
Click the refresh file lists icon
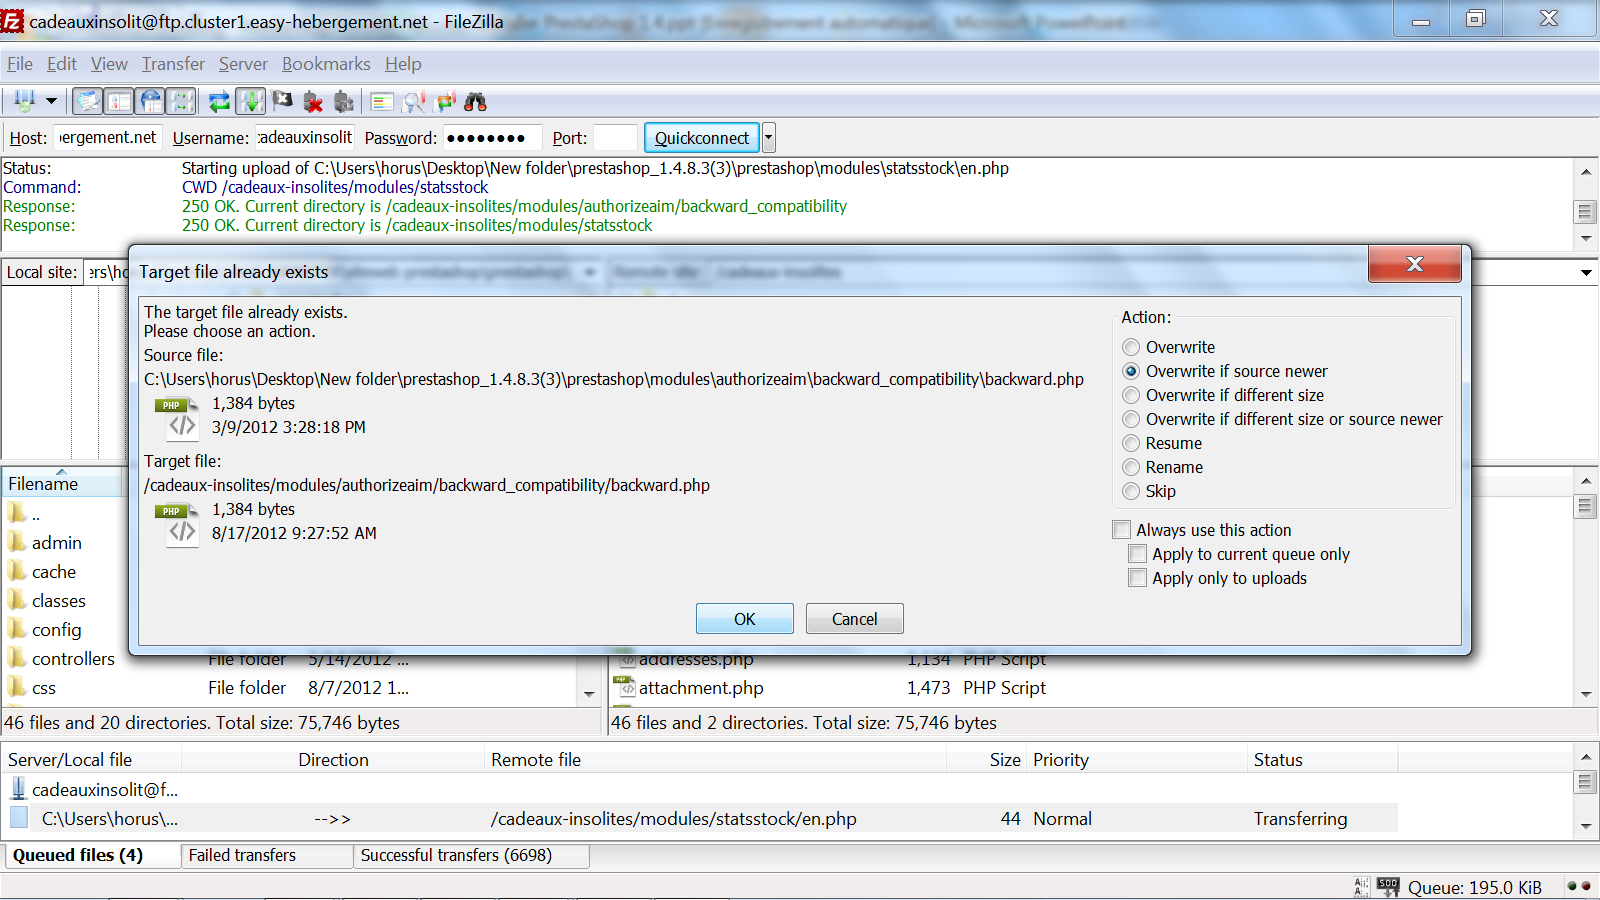219,101
